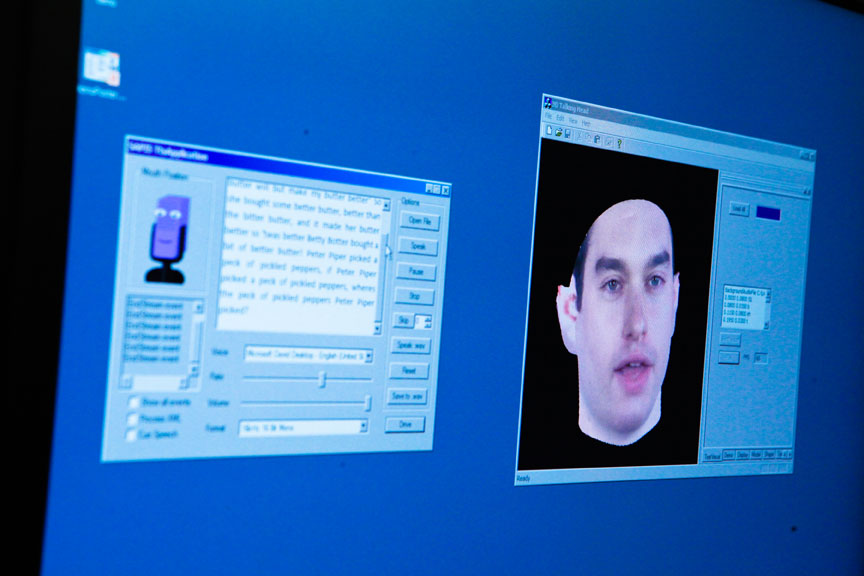Viewport: 864px width, 576px height.
Task: Click the Rate slider handle
Action: coord(322,379)
